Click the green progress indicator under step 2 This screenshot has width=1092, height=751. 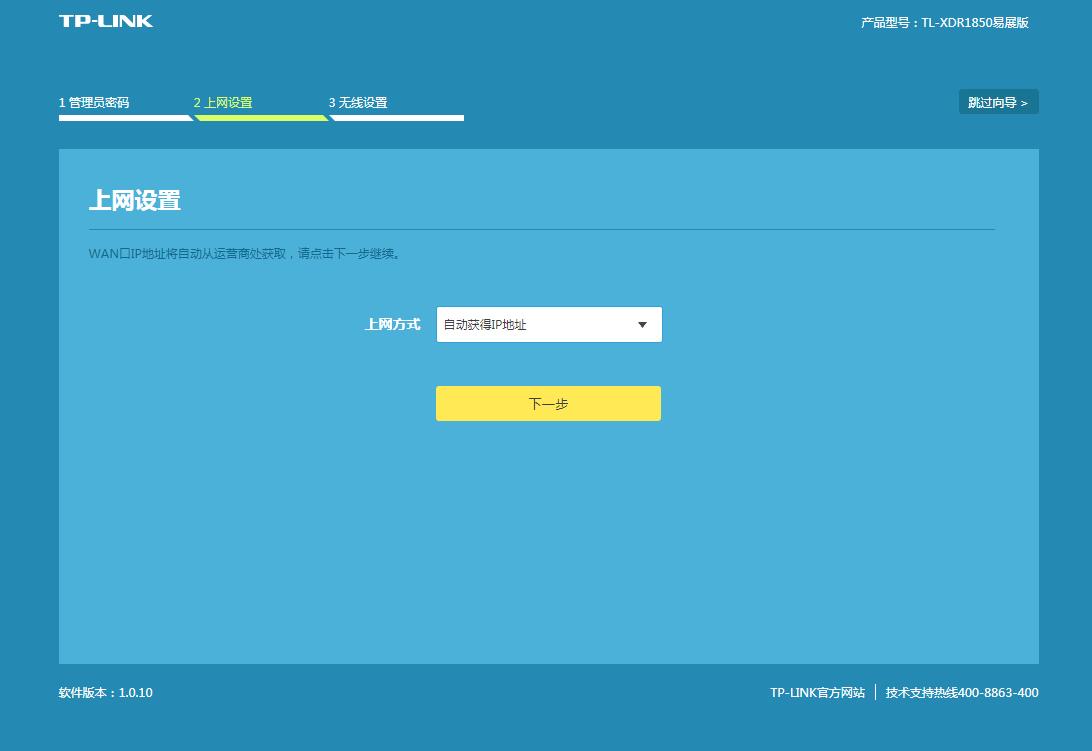[x=260, y=117]
